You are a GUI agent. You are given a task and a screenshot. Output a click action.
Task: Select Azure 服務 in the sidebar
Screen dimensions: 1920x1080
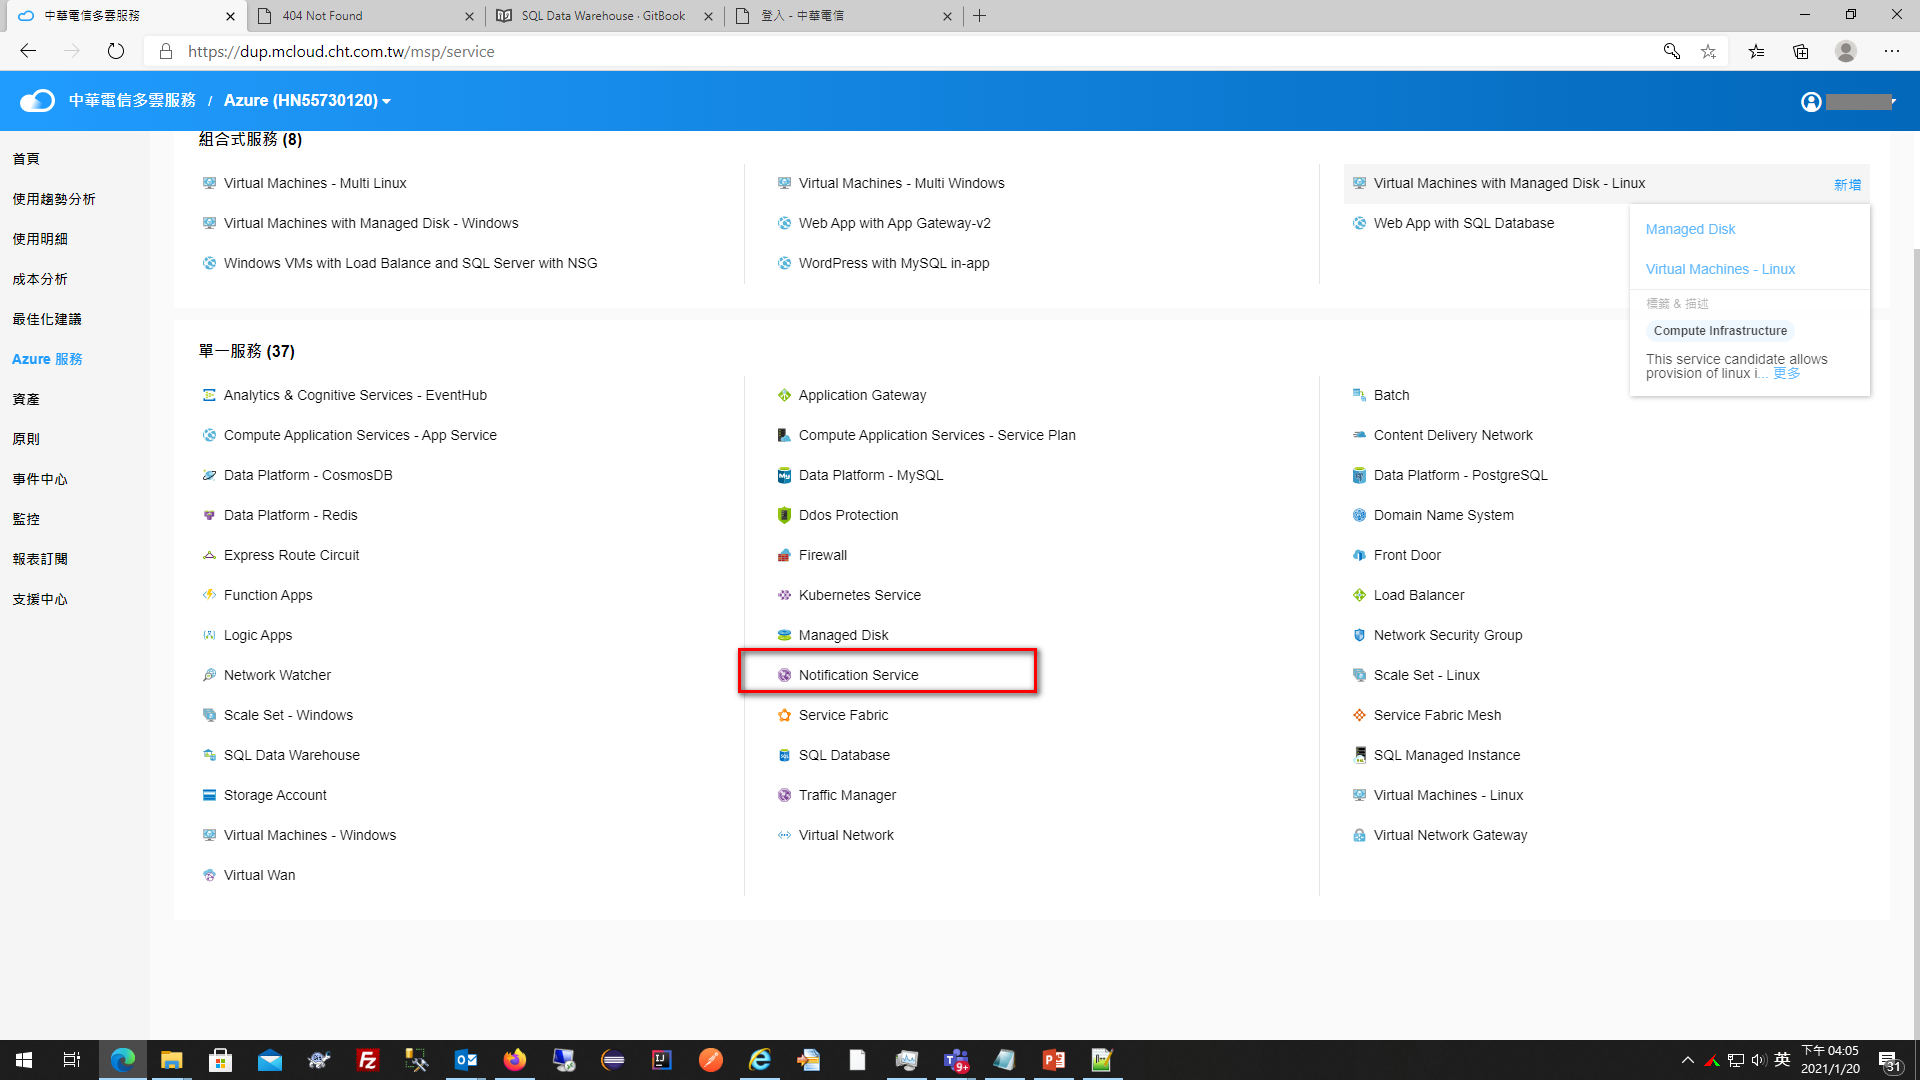pos(47,359)
